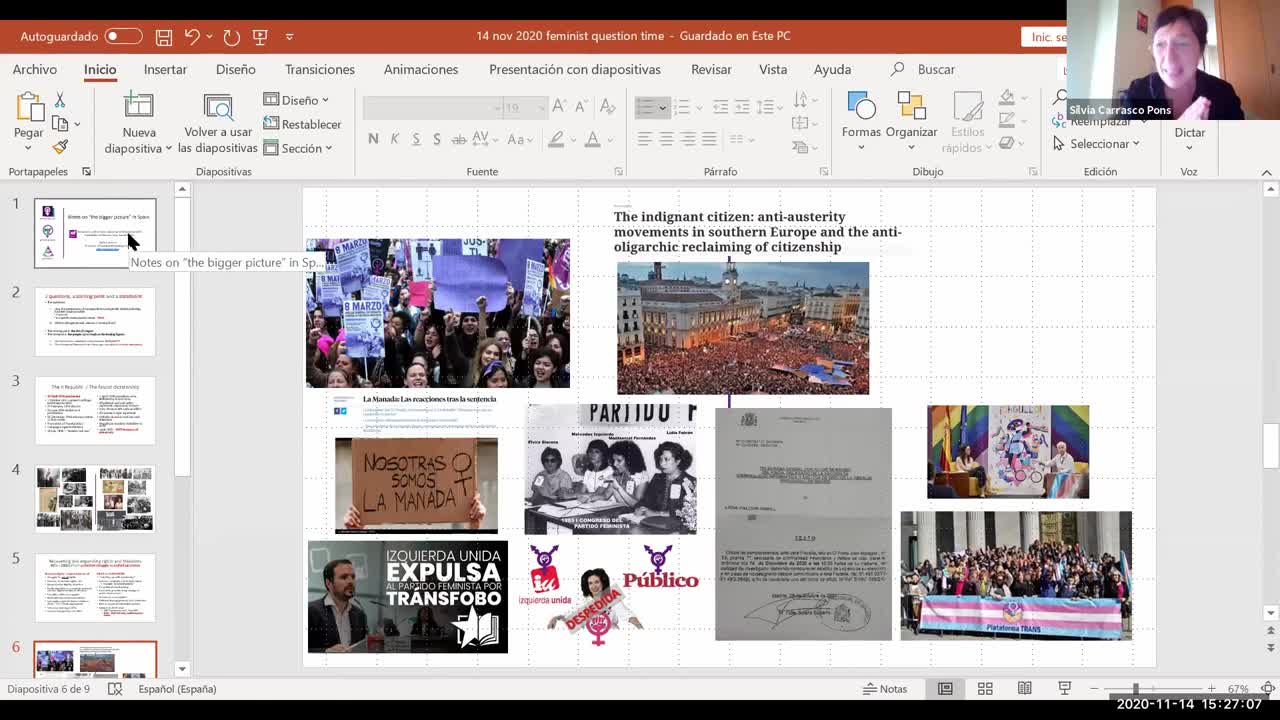Click the Nueva diapositiva icon
The width and height of the screenshot is (1280, 720).
pos(138,106)
